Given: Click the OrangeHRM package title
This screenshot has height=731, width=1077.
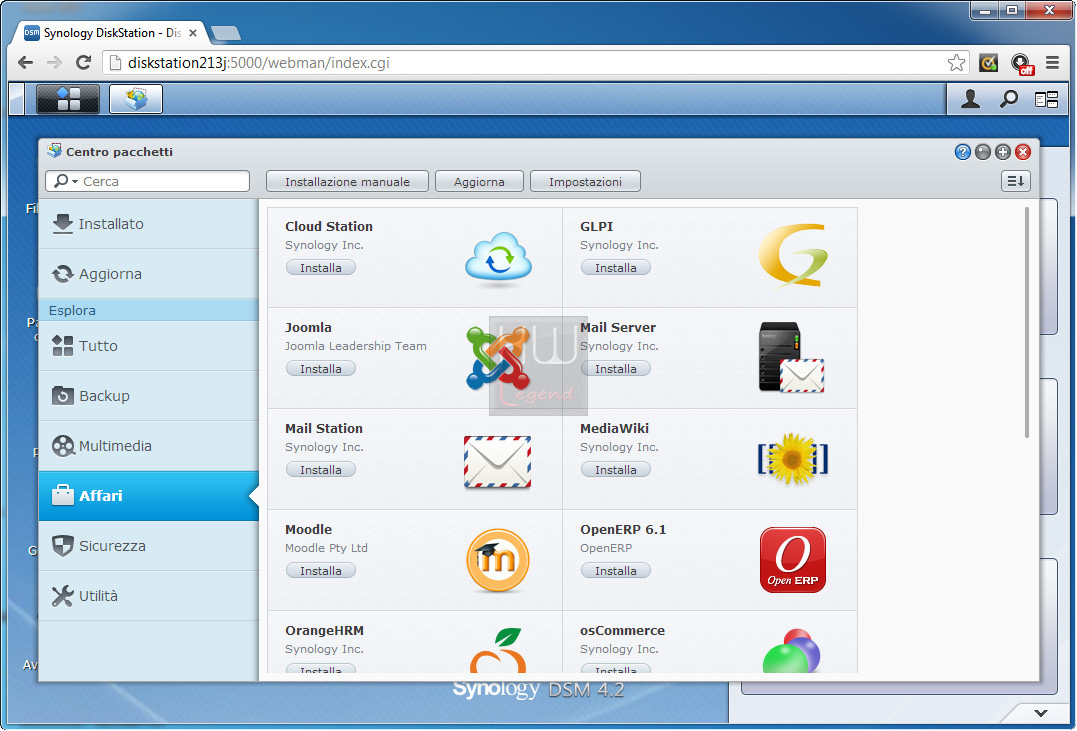Looking at the screenshot, I should click(324, 631).
